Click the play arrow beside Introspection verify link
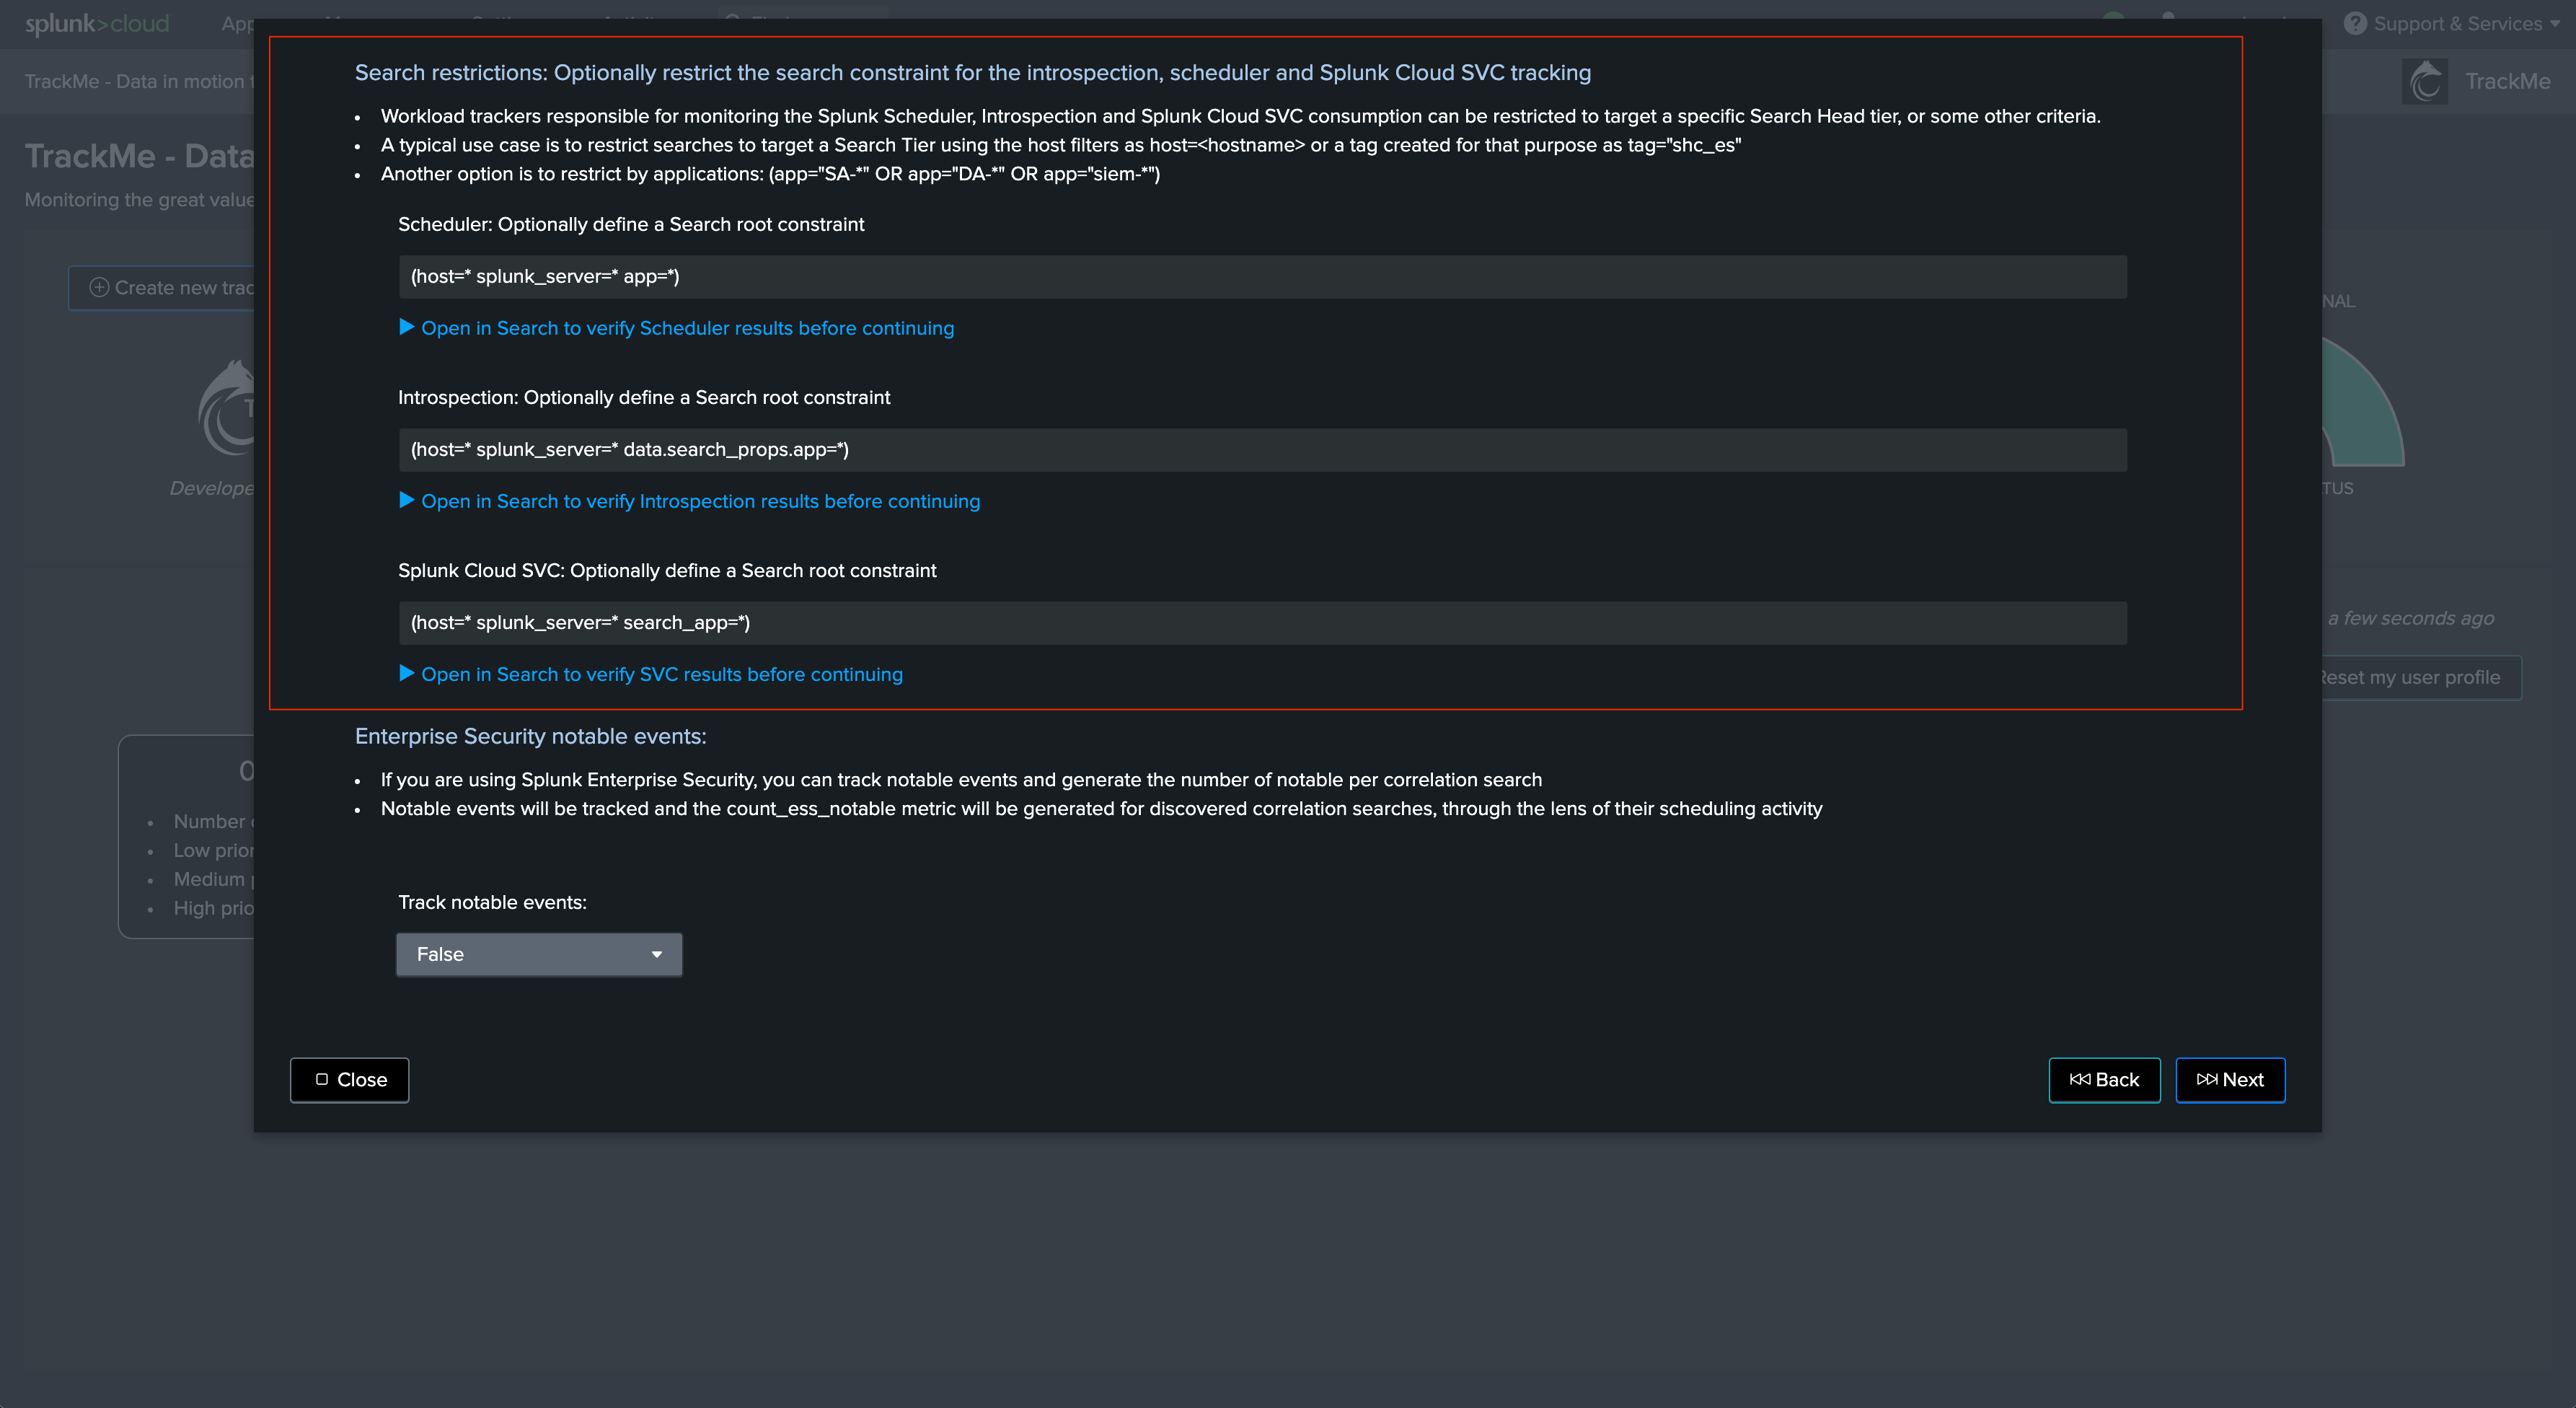 tap(407, 500)
